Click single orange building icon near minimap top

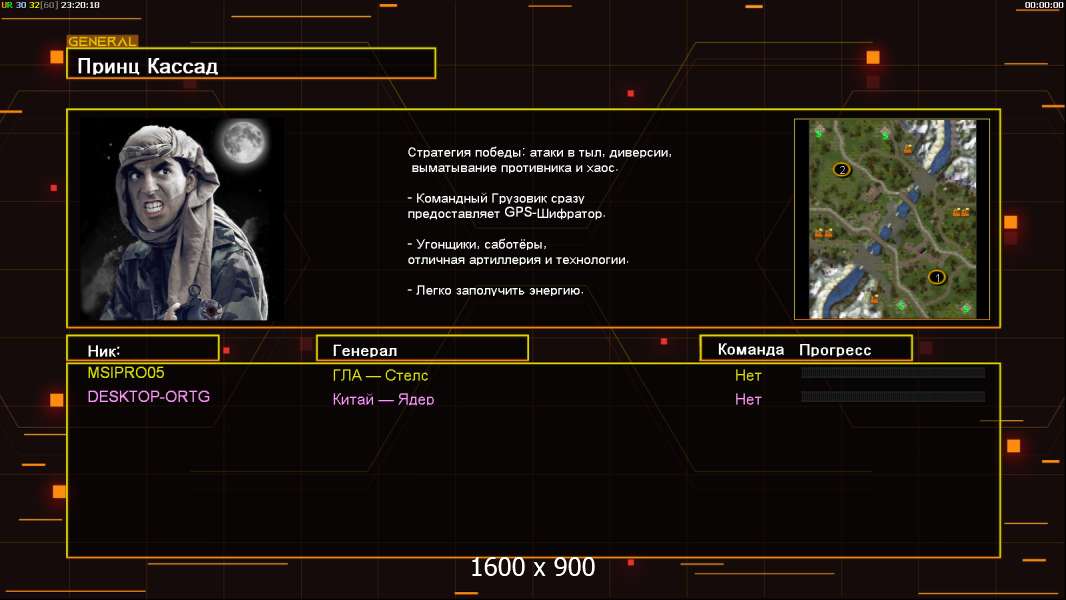click(x=908, y=149)
